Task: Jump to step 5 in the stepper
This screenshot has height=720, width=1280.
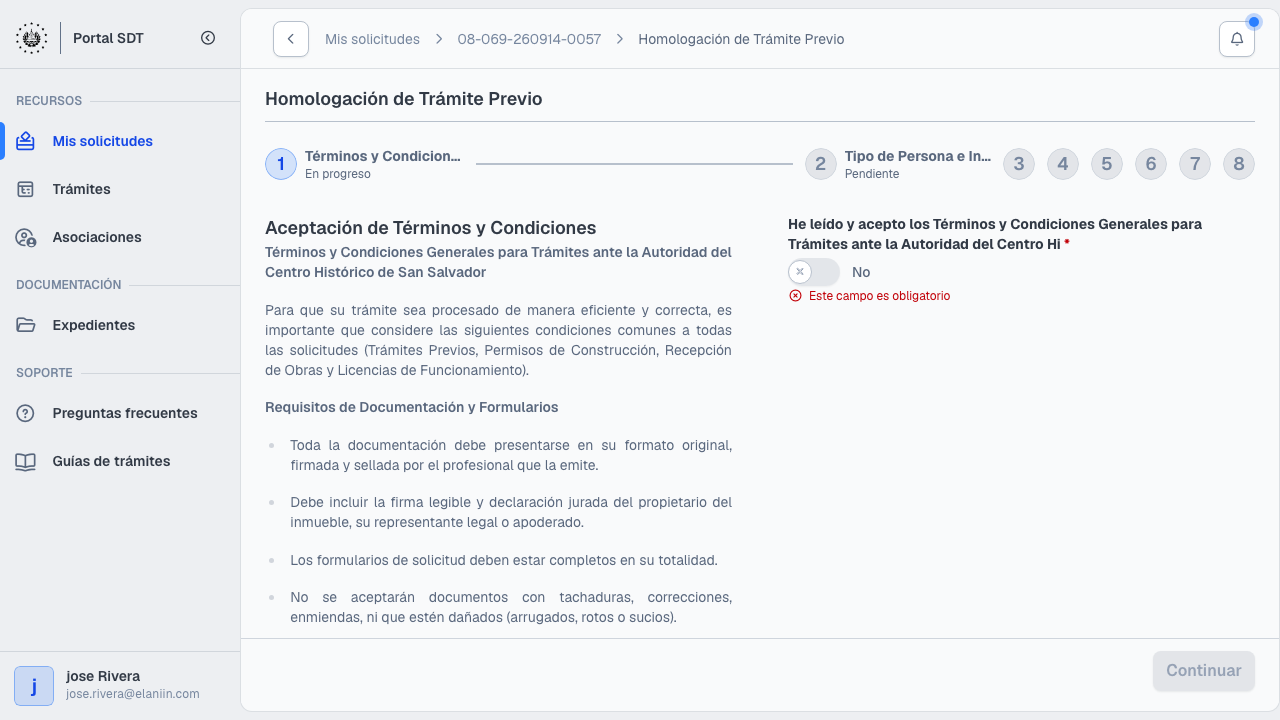Action: 1107,164
